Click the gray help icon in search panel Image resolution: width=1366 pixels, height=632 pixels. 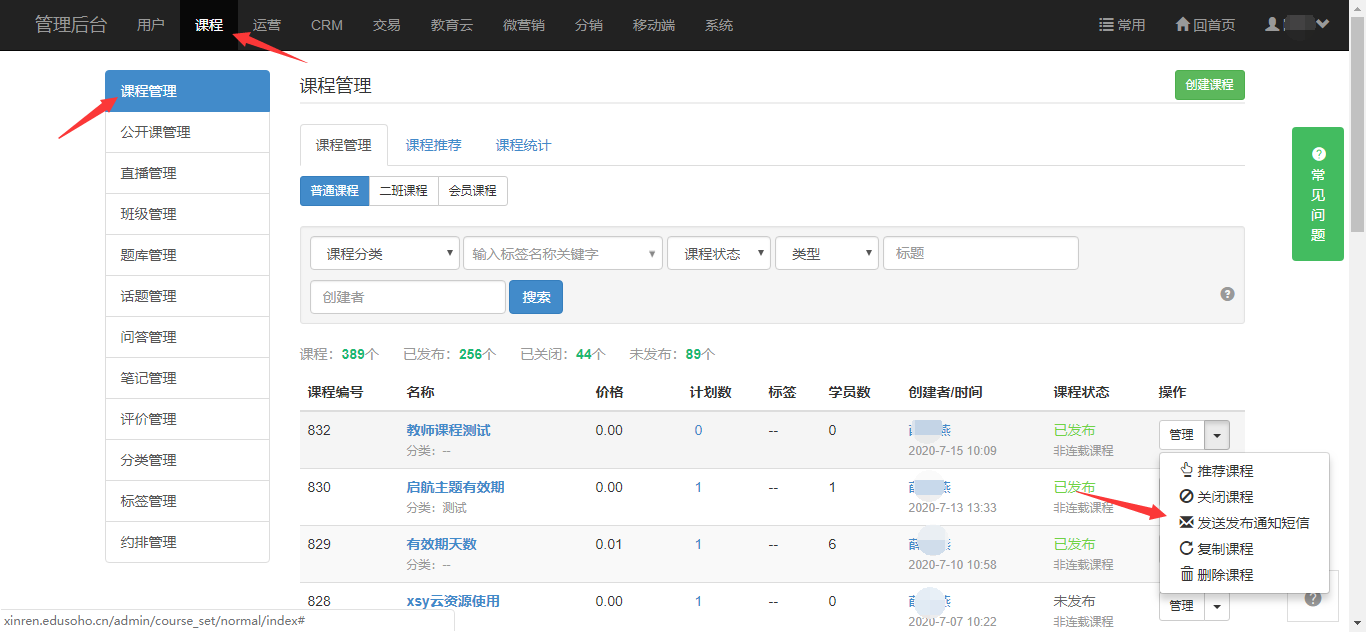pos(1227,294)
